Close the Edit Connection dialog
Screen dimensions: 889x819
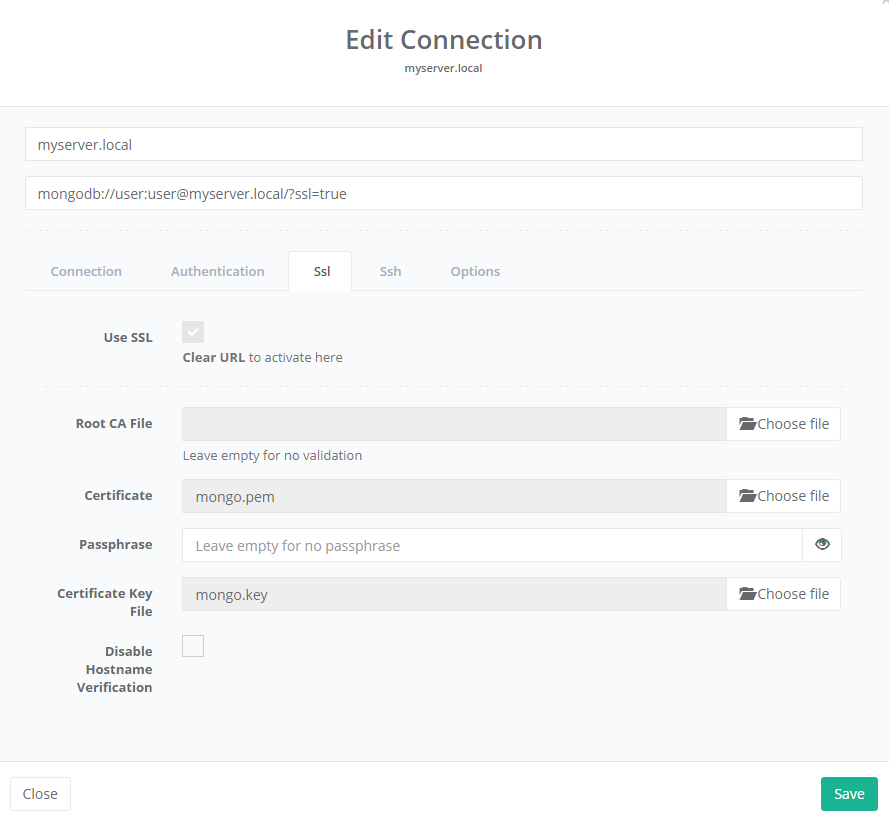40,793
